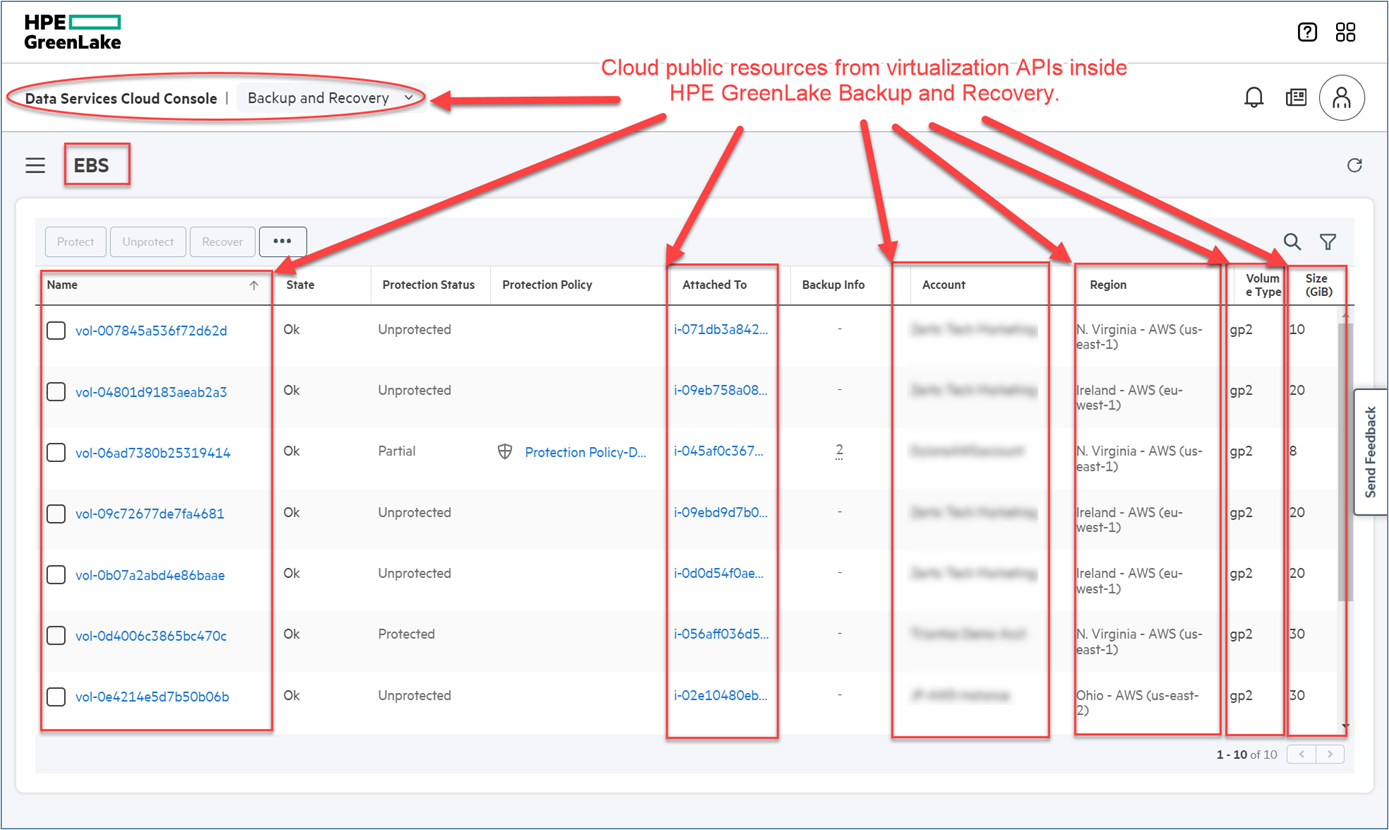Open the news announcements icon
1389x830 pixels.
click(x=1296, y=97)
